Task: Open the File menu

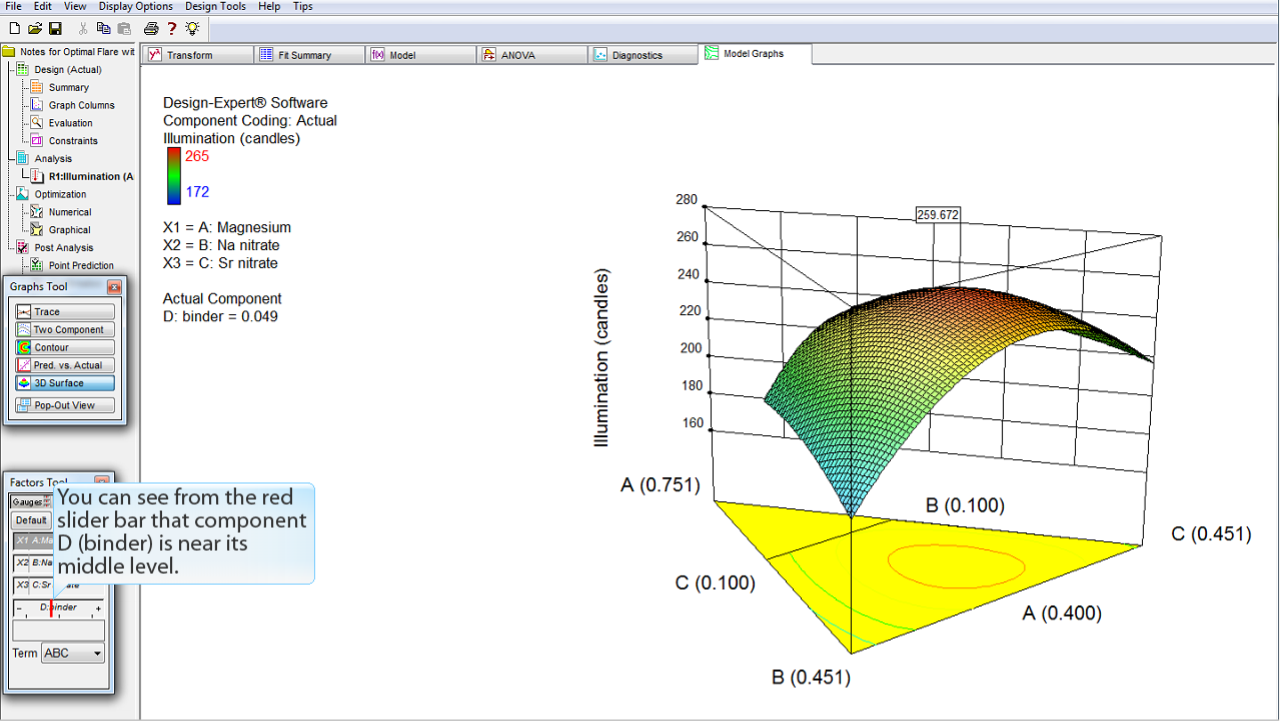Action: [14, 6]
